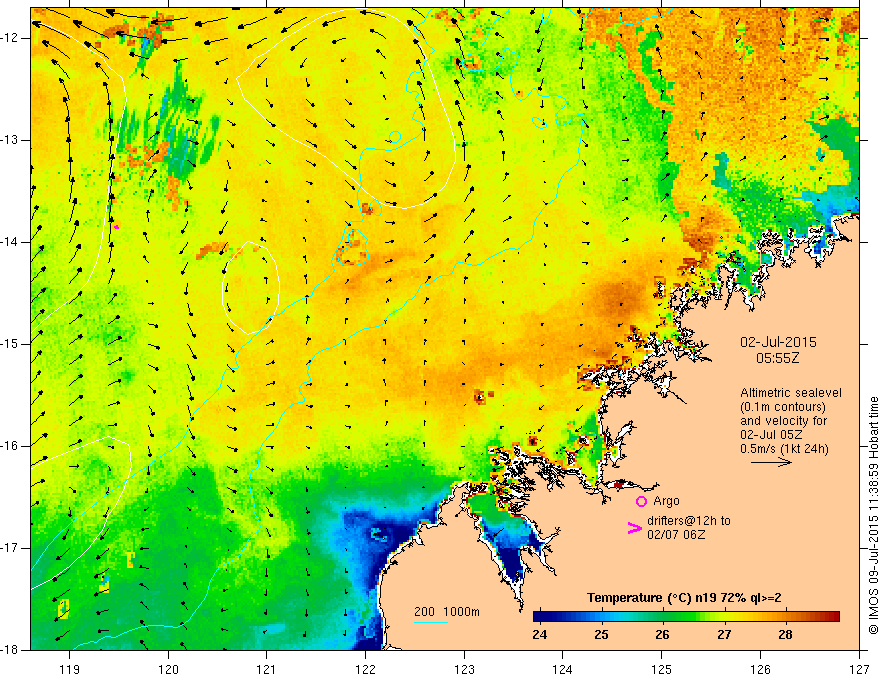The height and width of the screenshot is (680, 880).
Task: Click the 119 longitude axis label
Action: coord(70,669)
